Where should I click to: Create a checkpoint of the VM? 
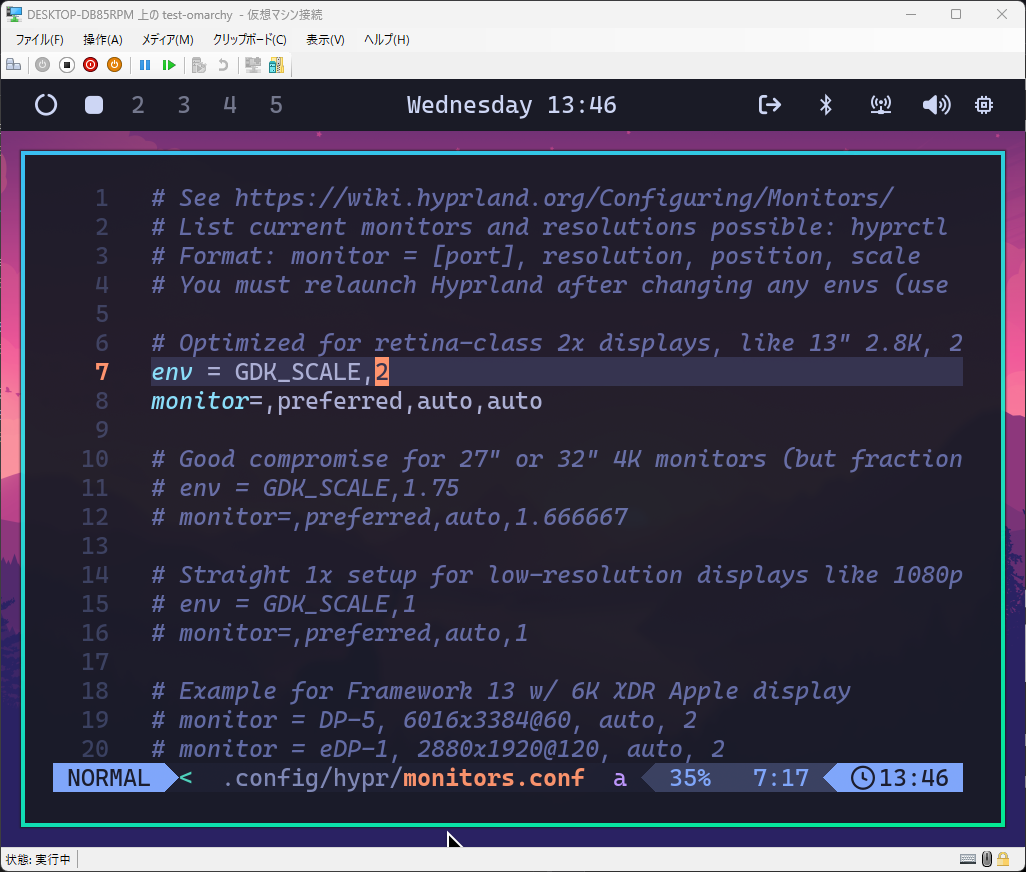[199, 65]
